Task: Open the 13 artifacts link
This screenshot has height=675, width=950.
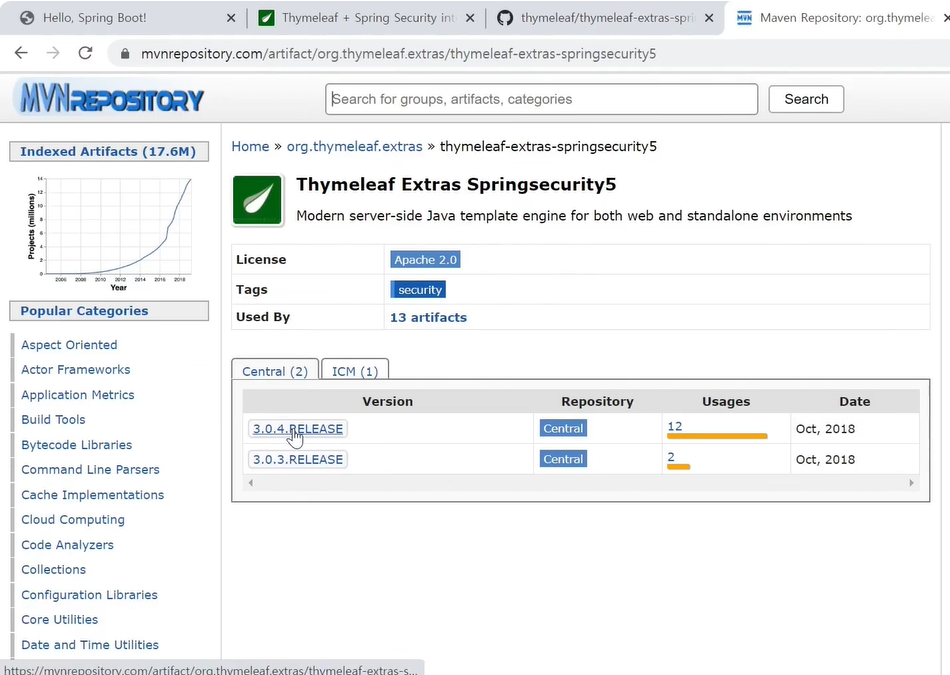Action: 428,318
